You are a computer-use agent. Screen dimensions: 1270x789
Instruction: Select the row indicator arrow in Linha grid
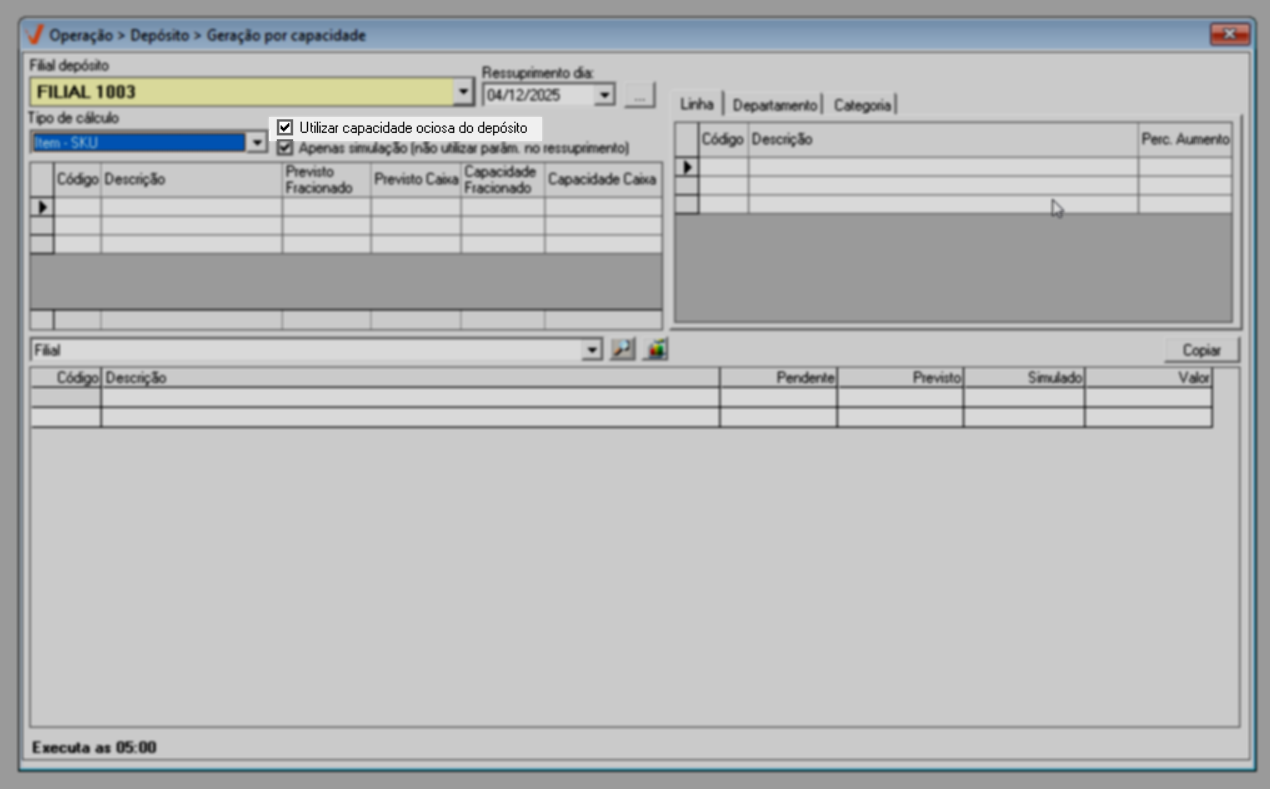tap(686, 167)
